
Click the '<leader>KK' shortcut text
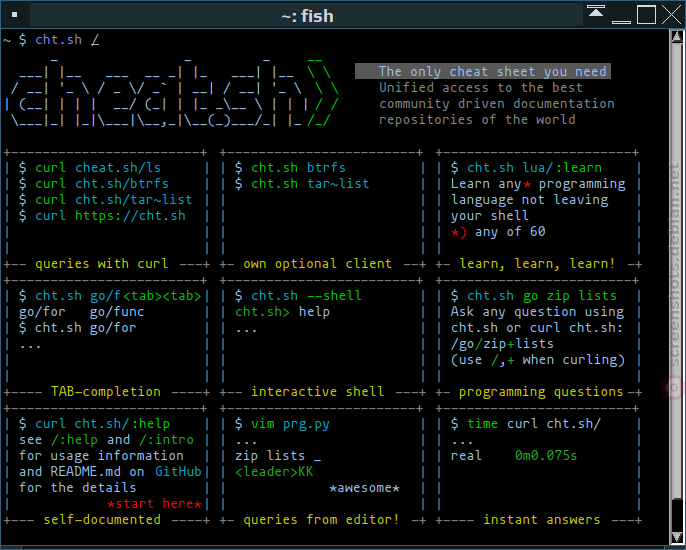click(274, 472)
